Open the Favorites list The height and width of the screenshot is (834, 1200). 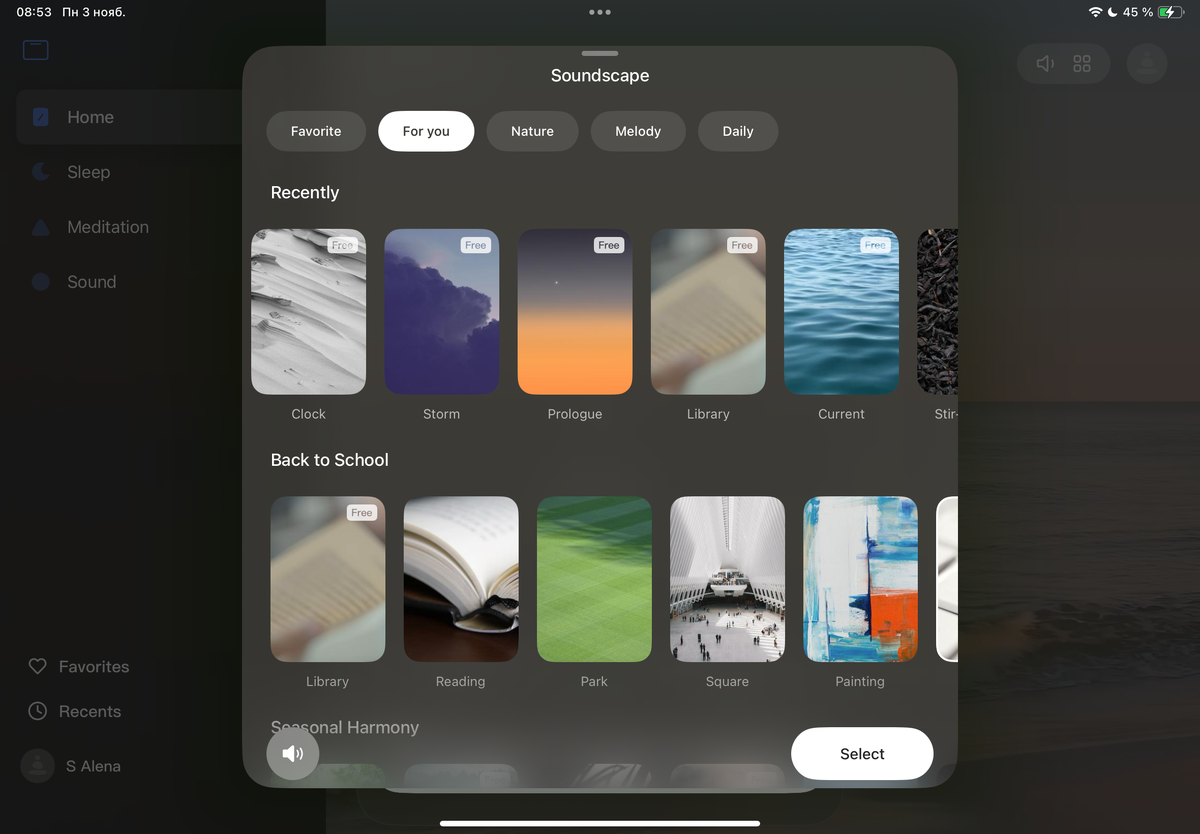coord(94,667)
